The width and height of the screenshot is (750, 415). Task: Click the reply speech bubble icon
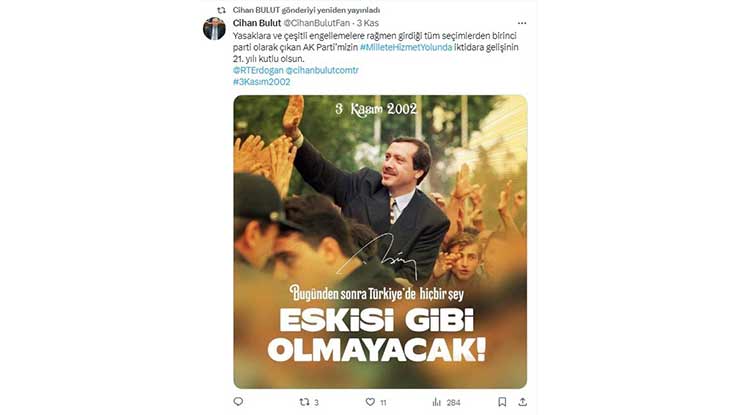click(x=238, y=402)
